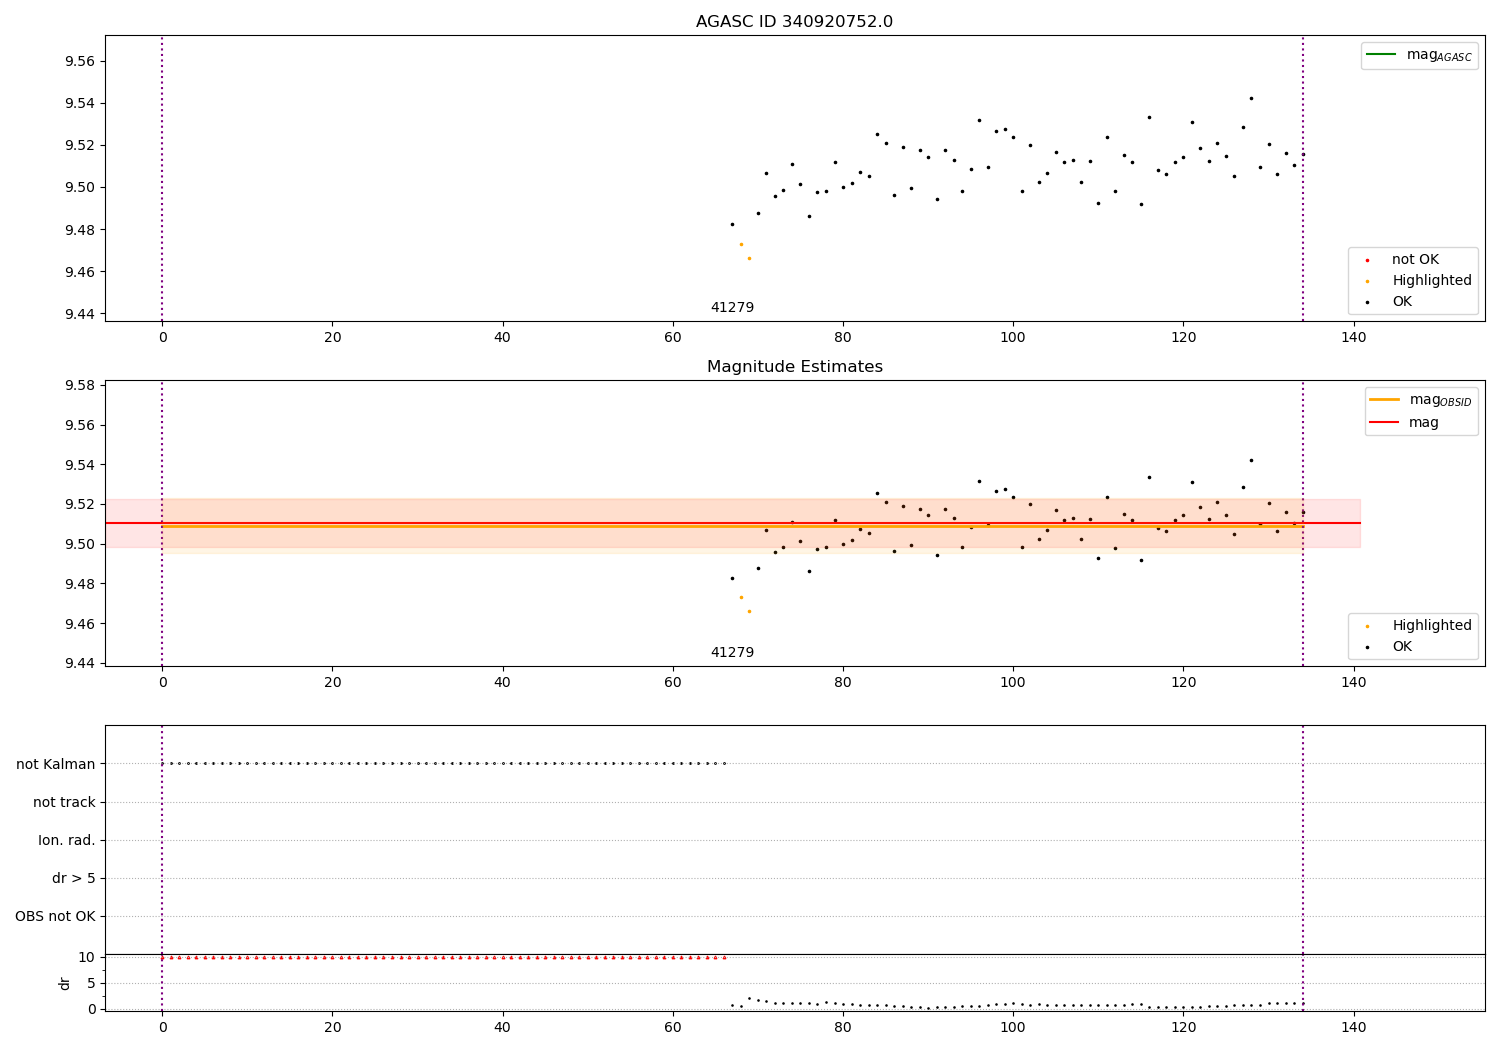Click the 'Magnitude Estimates' title
The image size is (1500, 1050).
point(794,367)
